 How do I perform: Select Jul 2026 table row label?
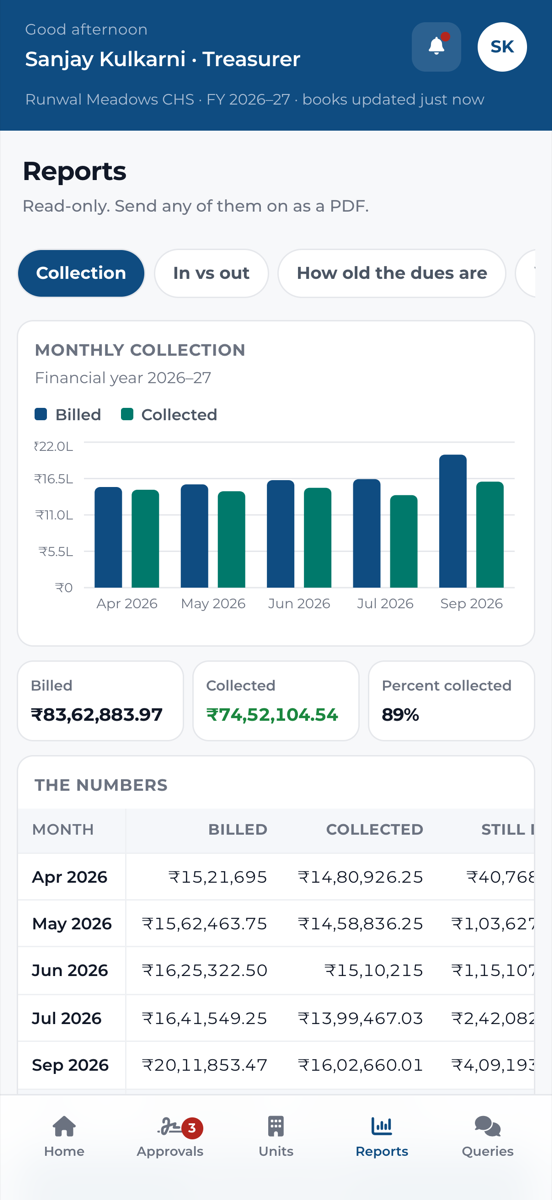pos(67,1018)
